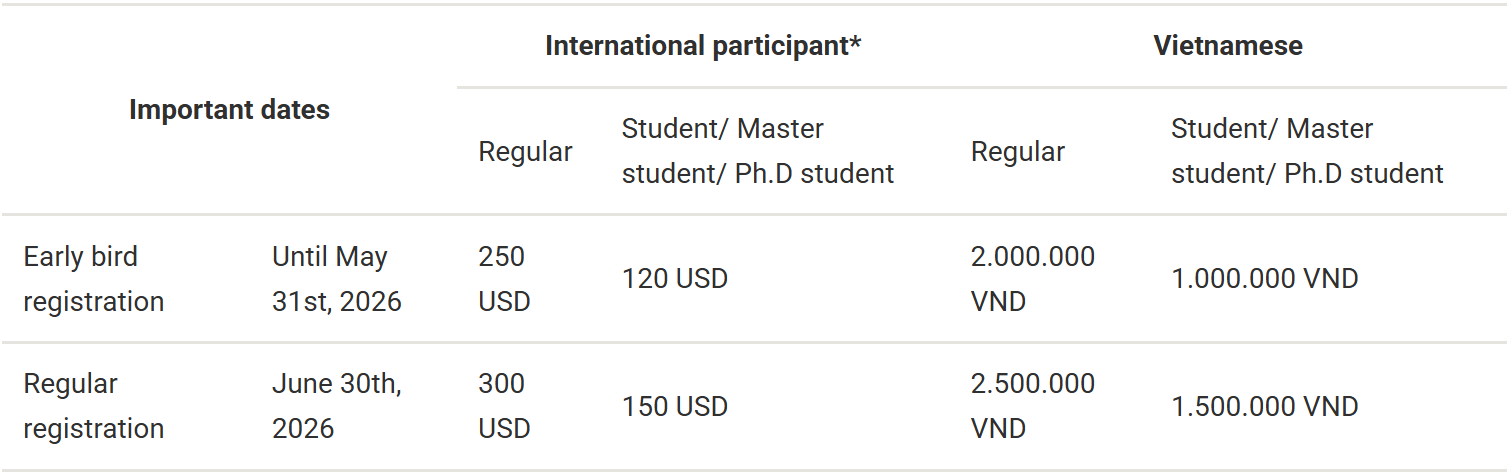Click the 250 USD fee cell
Screen dimensions: 1509x473
504,279
